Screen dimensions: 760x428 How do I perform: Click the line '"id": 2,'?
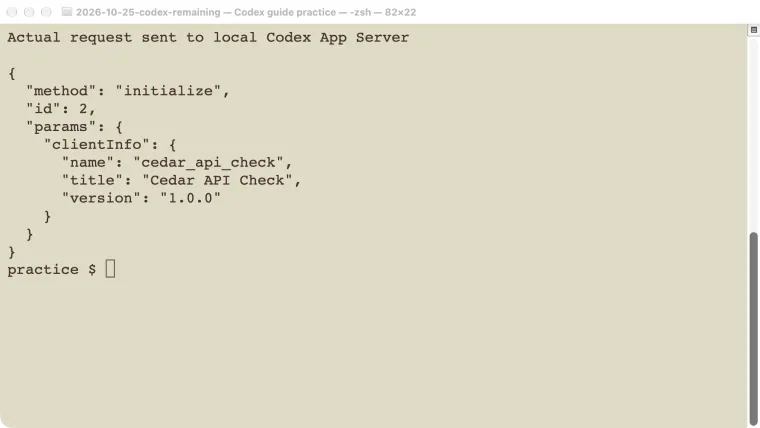61,109
